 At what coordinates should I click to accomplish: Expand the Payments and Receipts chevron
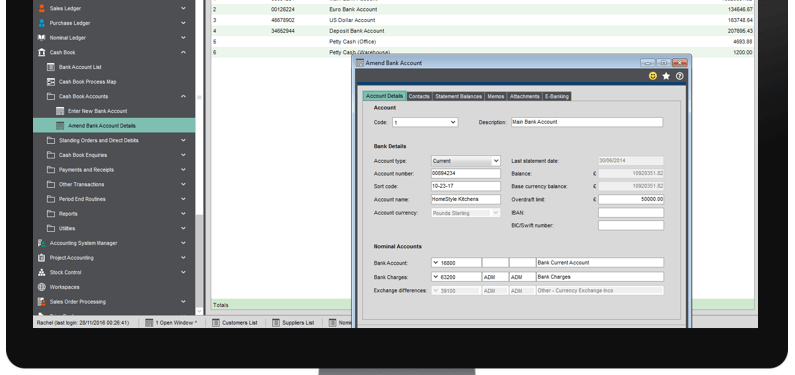183,170
